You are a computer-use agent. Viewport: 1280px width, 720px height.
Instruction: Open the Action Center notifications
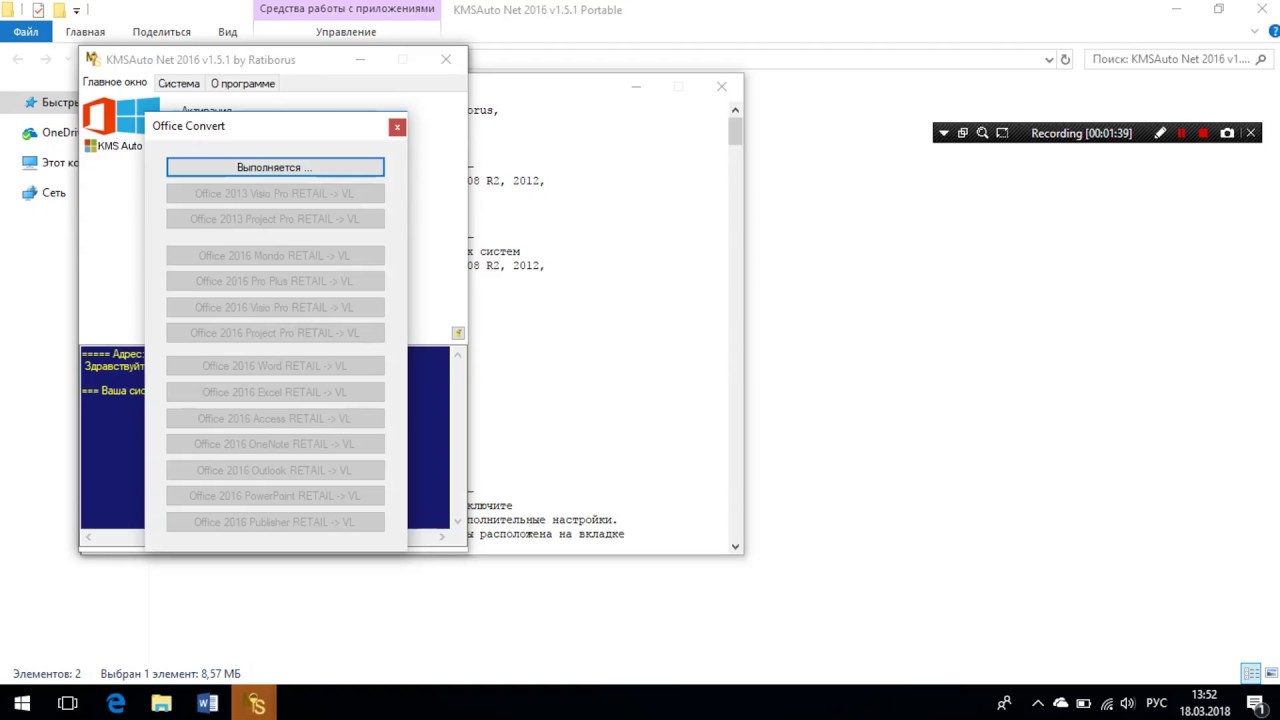1255,704
